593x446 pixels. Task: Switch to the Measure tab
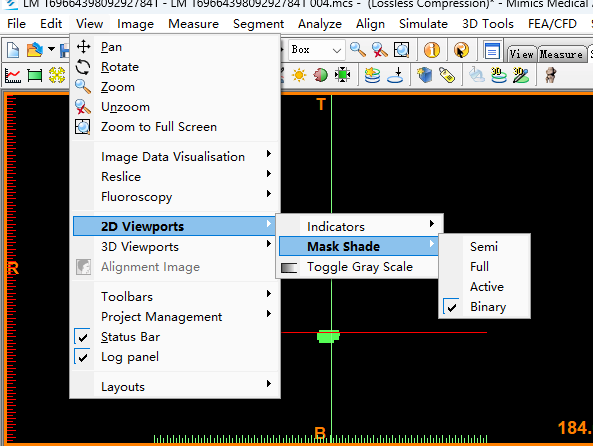pyautogui.click(x=561, y=54)
